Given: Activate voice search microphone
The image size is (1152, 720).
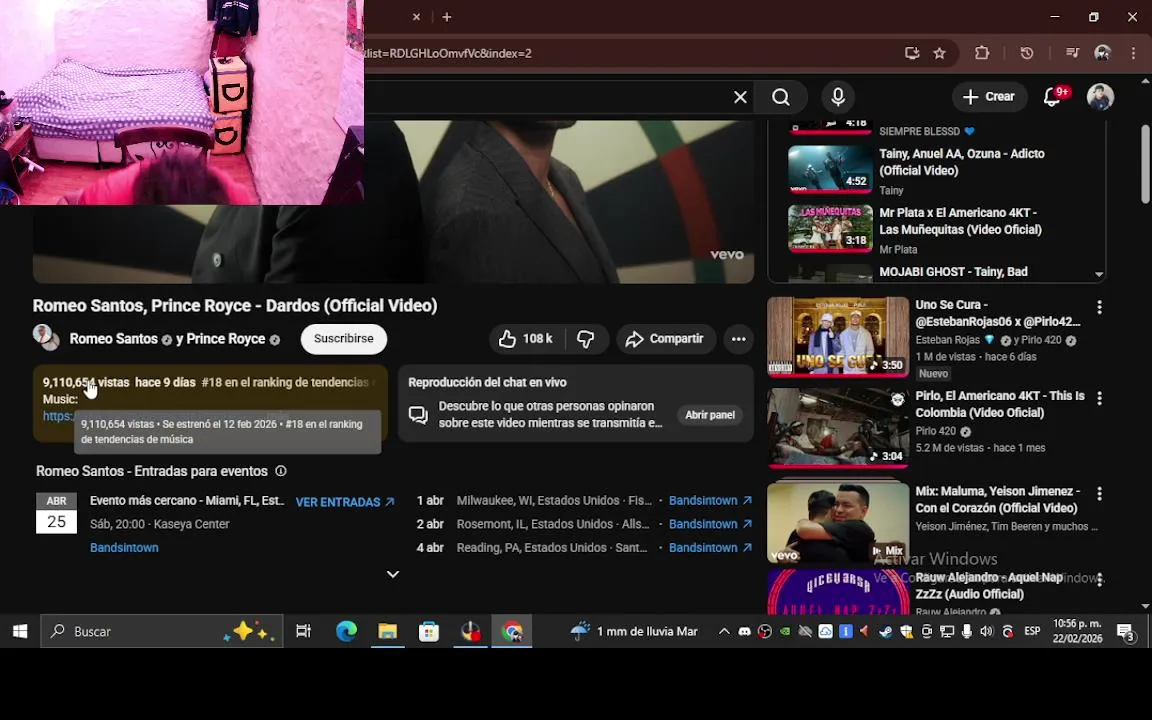Looking at the screenshot, I should click(x=838, y=97).
